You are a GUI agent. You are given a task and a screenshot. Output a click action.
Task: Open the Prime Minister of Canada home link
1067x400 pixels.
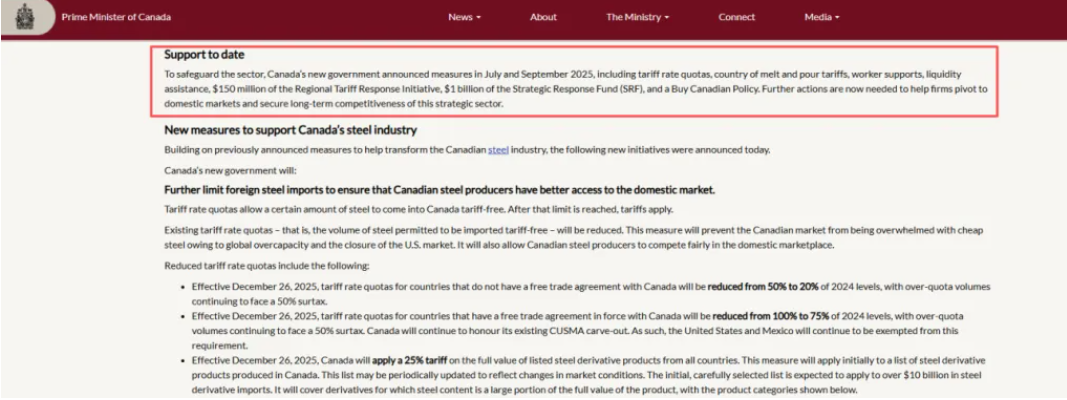[x=116, y=17]
